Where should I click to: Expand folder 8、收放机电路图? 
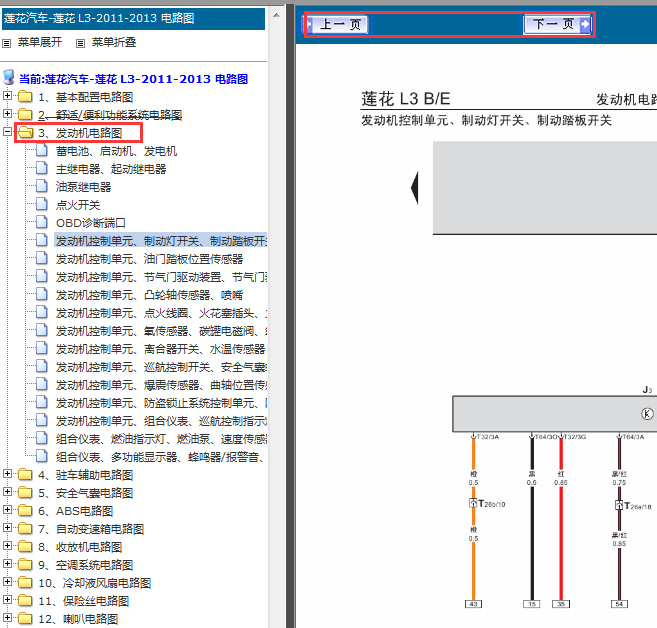tap(7, 545)
